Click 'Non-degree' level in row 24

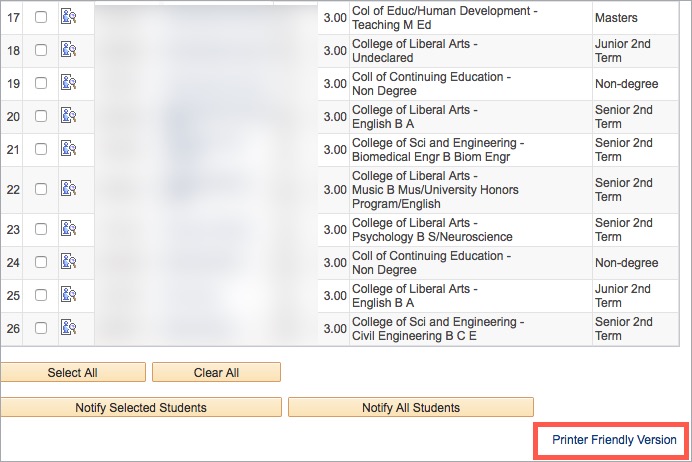[626, 263]
